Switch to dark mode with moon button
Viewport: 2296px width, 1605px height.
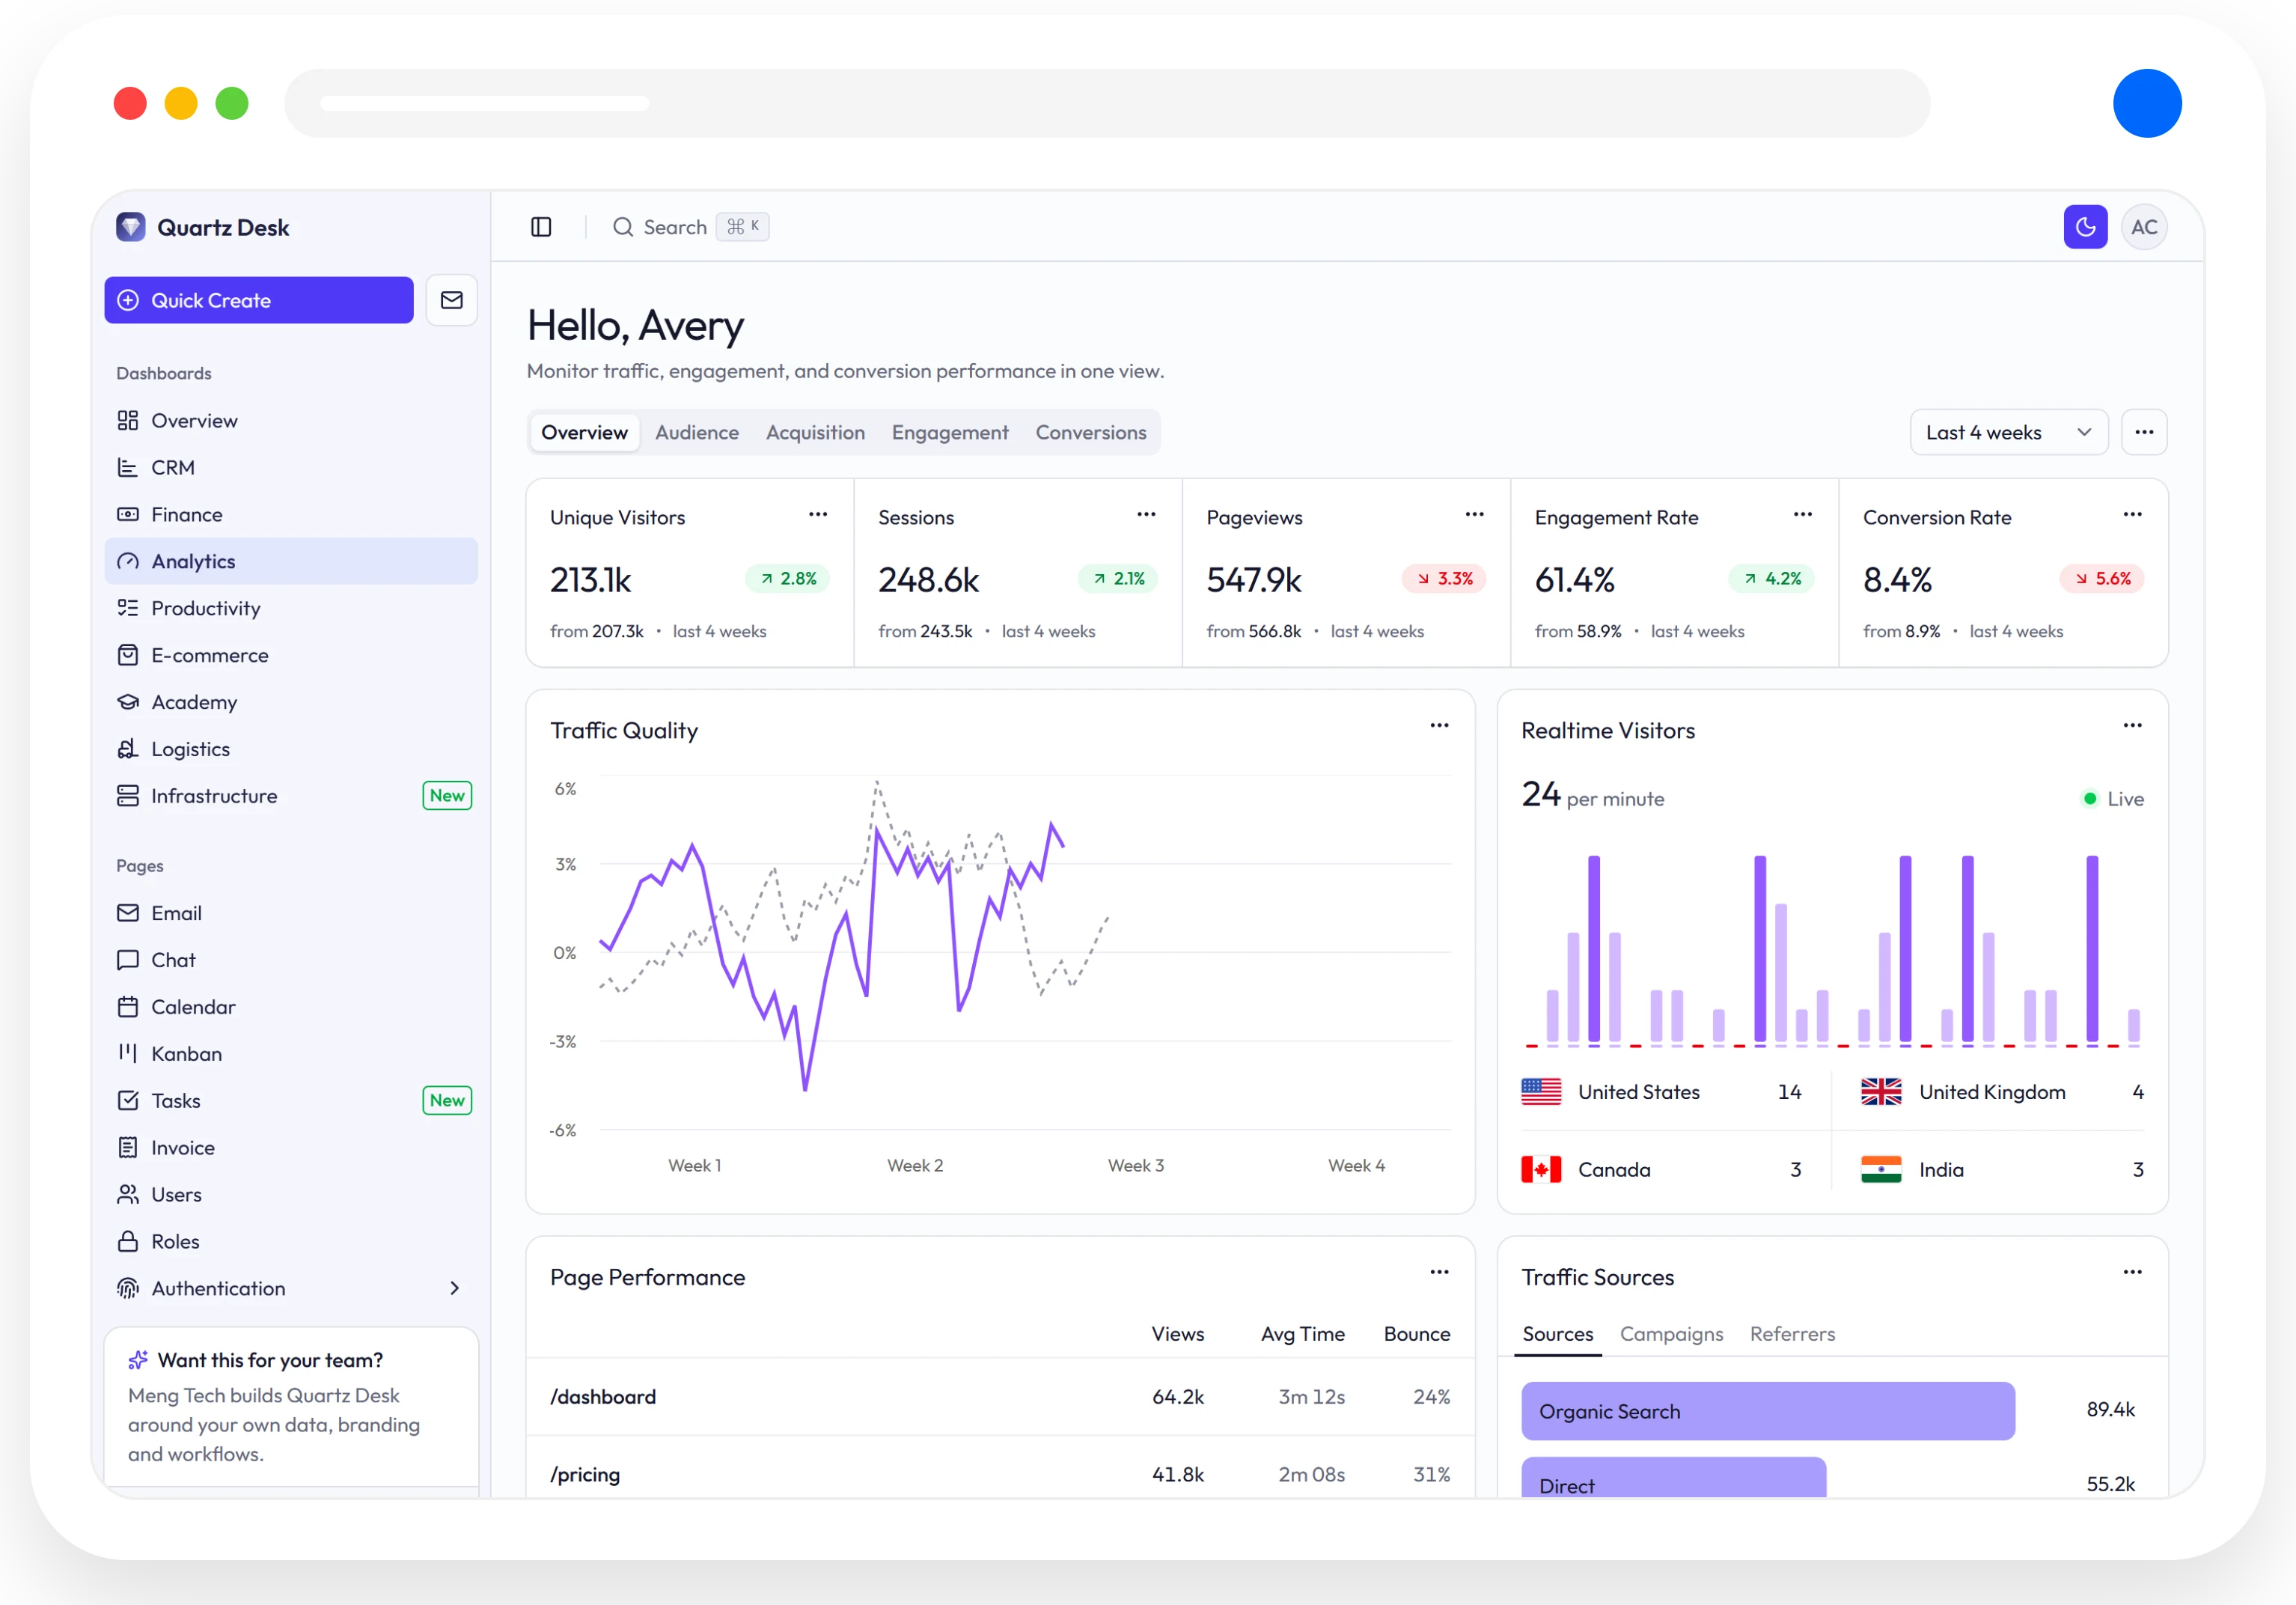point(2085,227)
